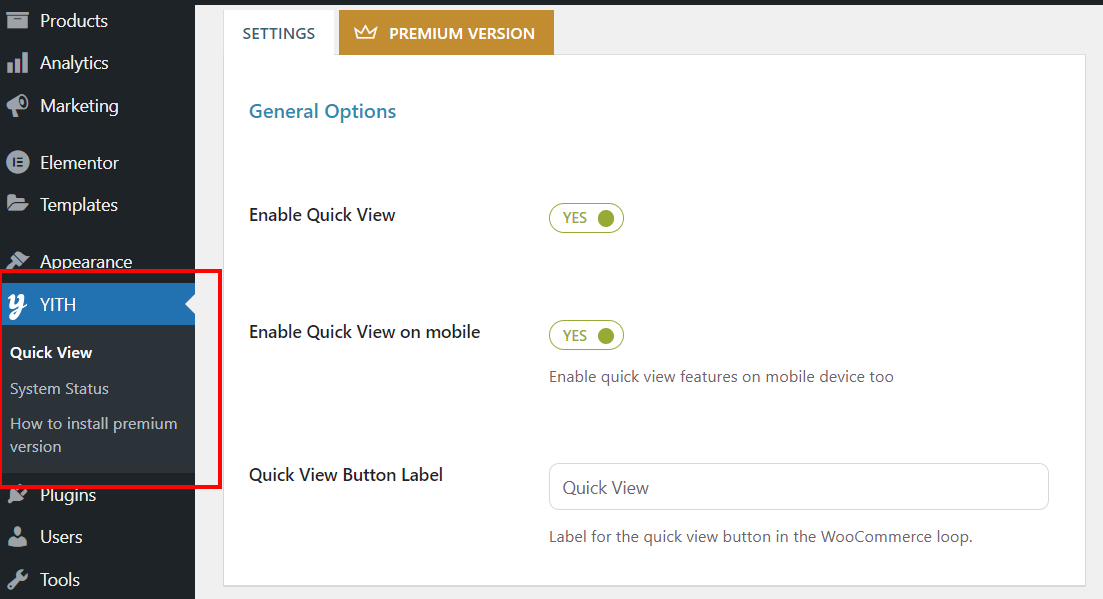
Task: Click the Templates folder icon
Action: [18, 204]
